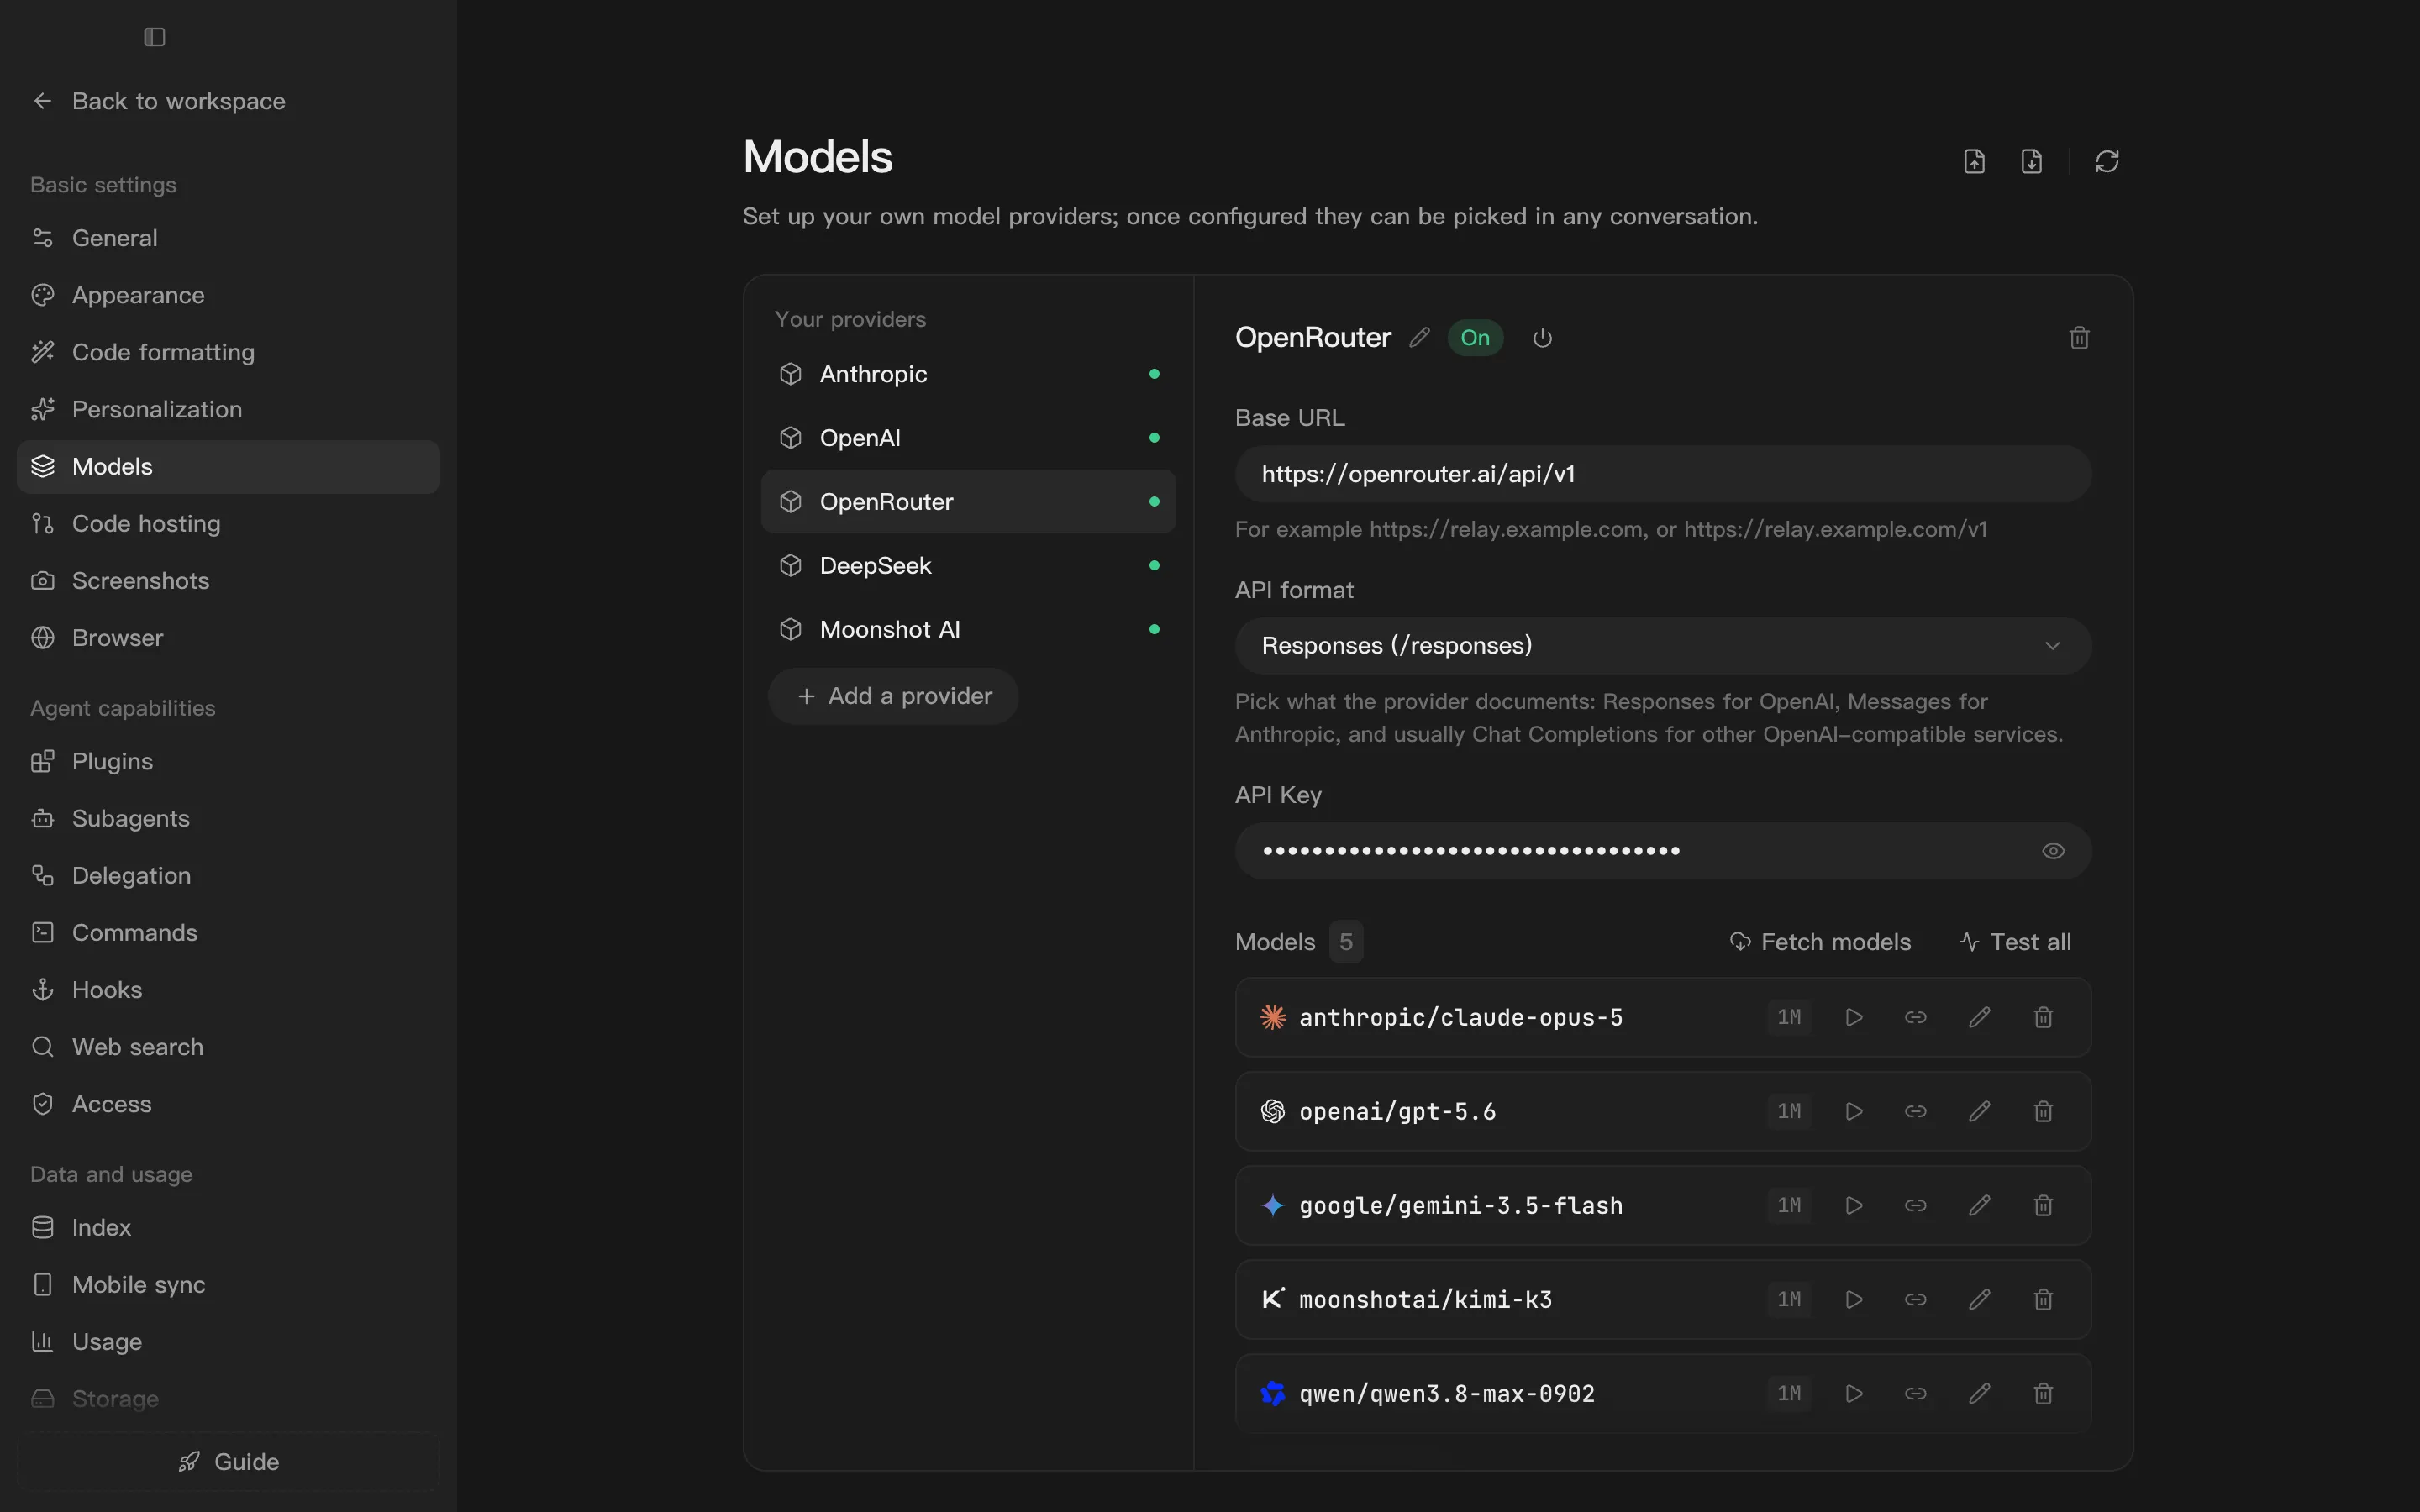This screenshot has width=2420, height=1512.
Task: Open the Usage page
Action: (228, 1341)
